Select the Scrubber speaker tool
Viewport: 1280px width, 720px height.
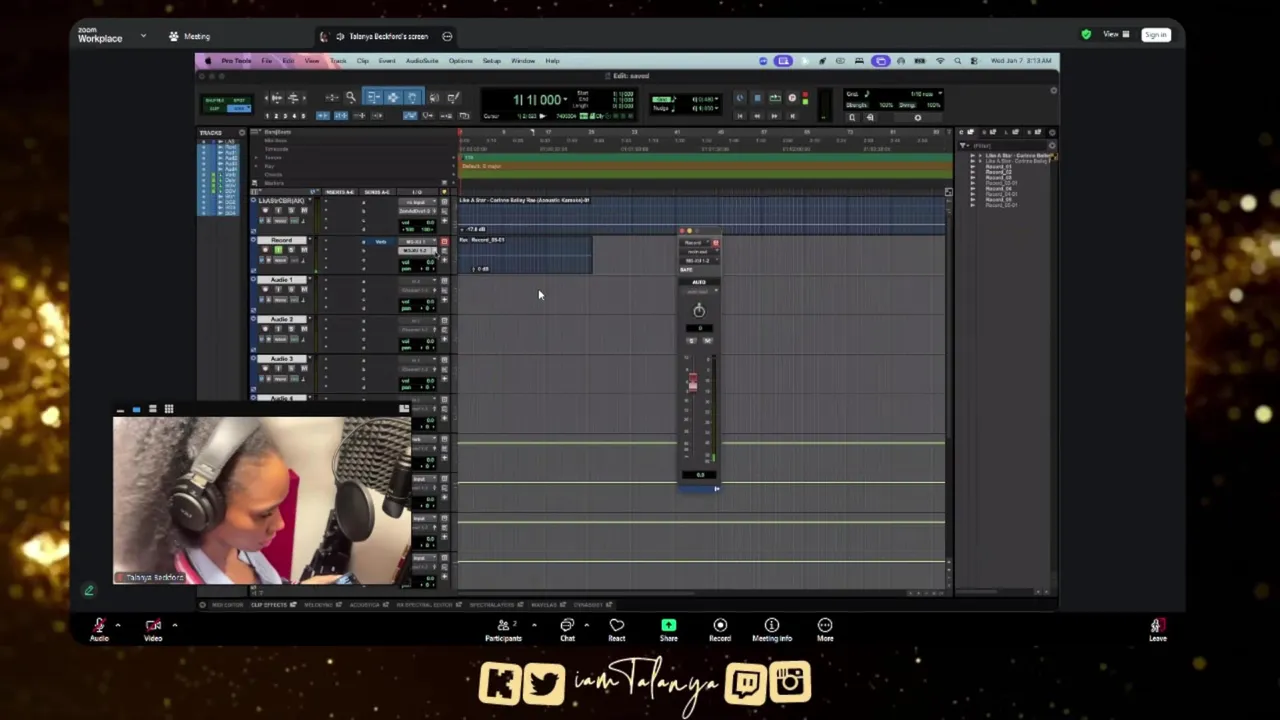[434, 97]
